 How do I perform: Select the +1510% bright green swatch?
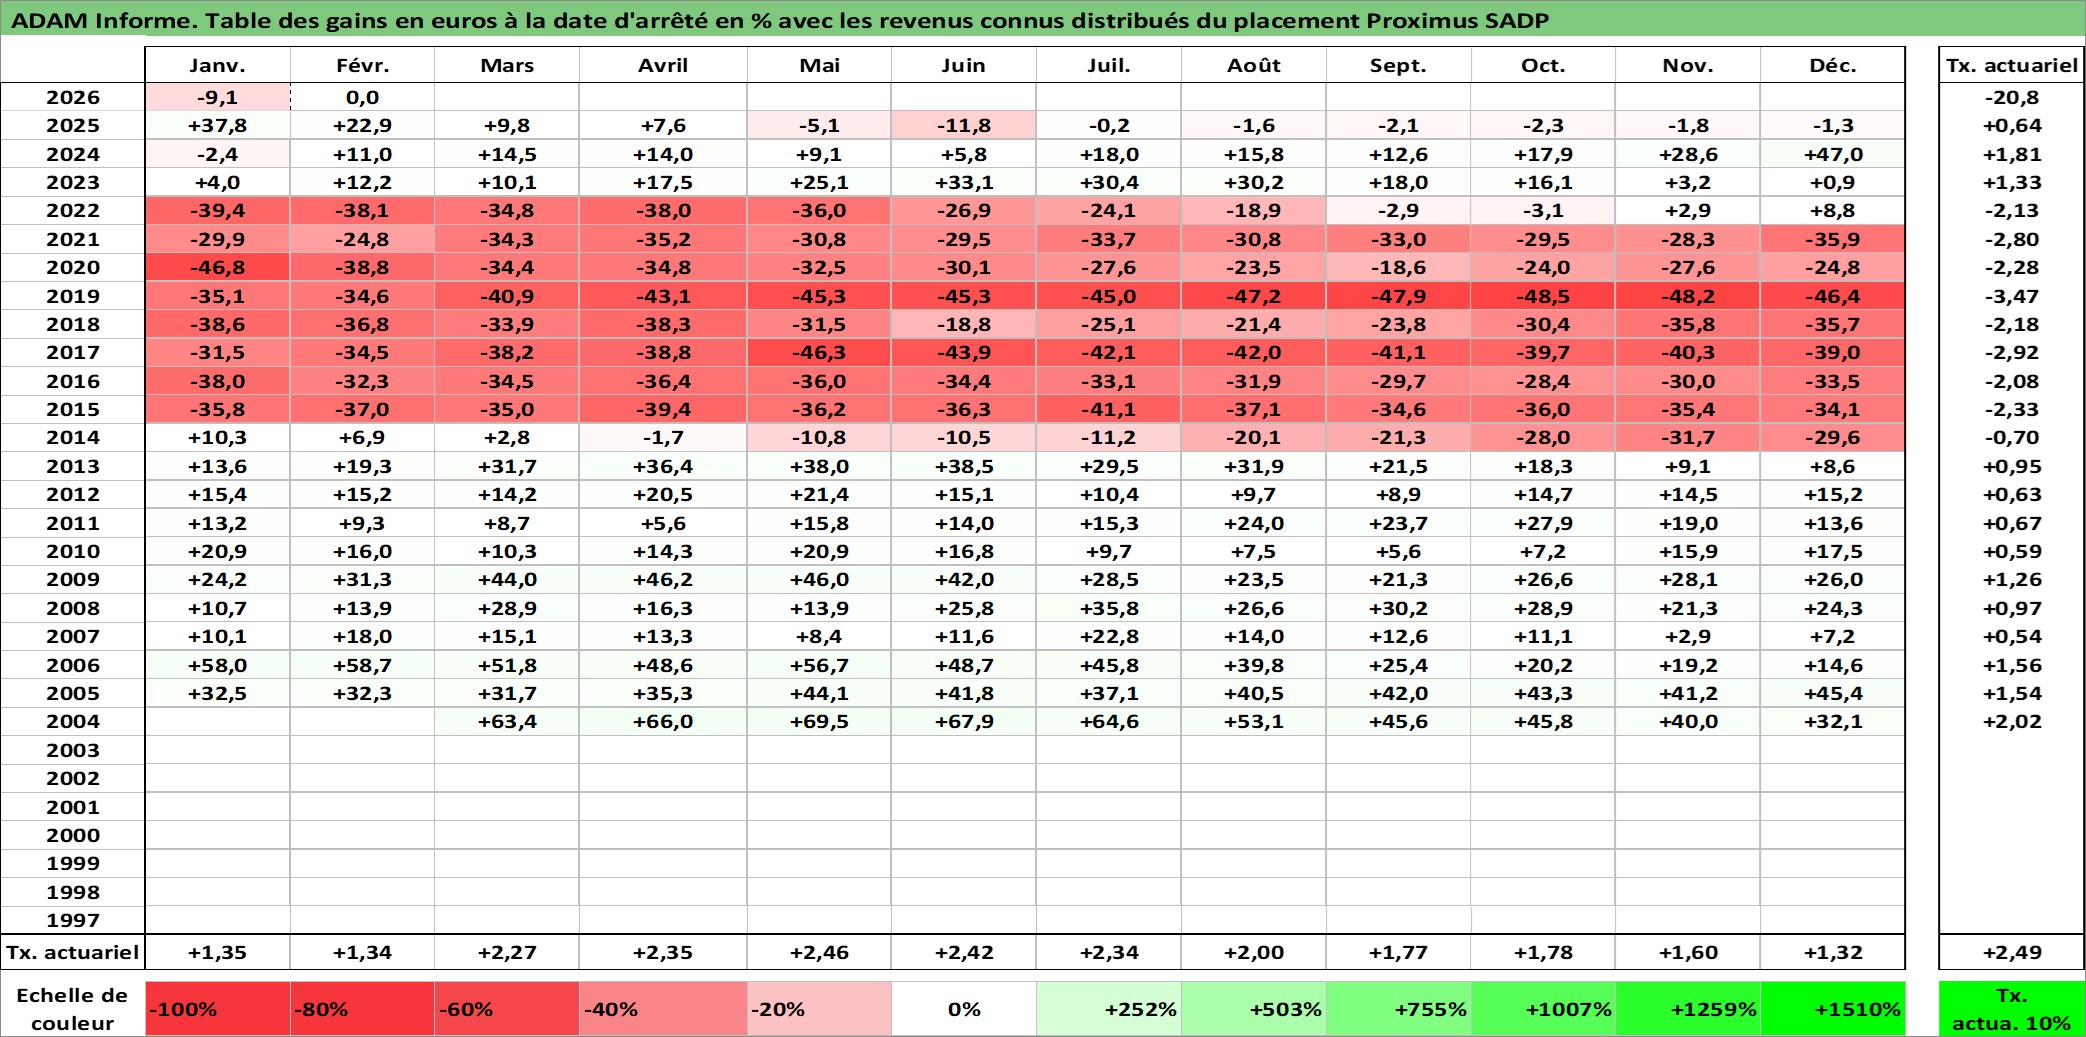pos(1833,1009)
